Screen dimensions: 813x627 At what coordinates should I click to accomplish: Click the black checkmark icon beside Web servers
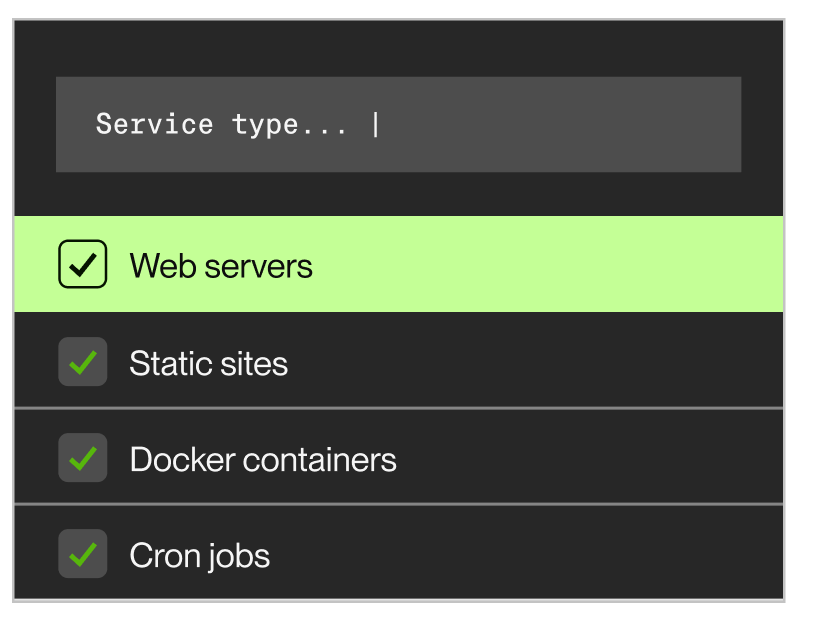(x=84, y=266)
